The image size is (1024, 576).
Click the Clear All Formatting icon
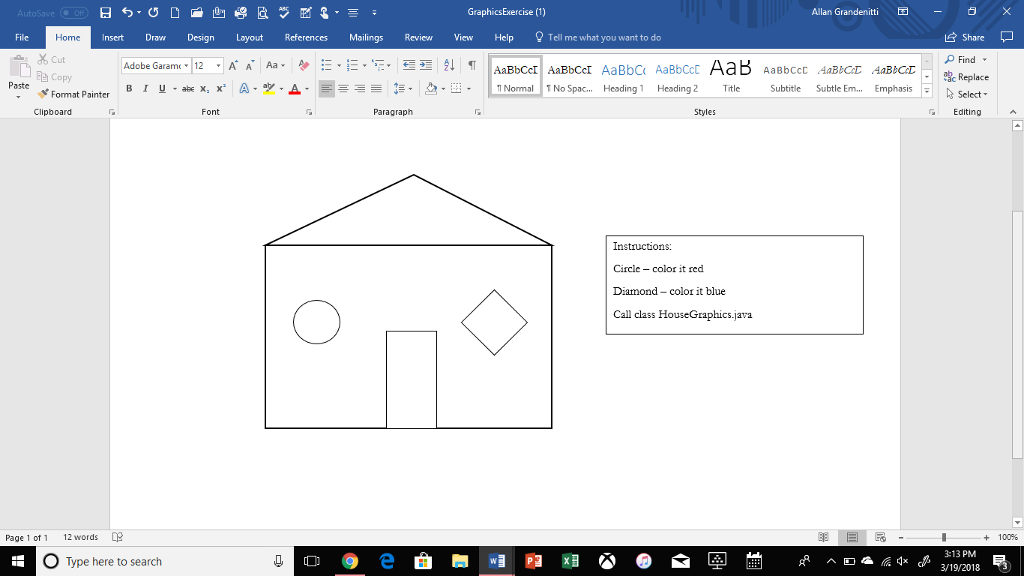304,66
